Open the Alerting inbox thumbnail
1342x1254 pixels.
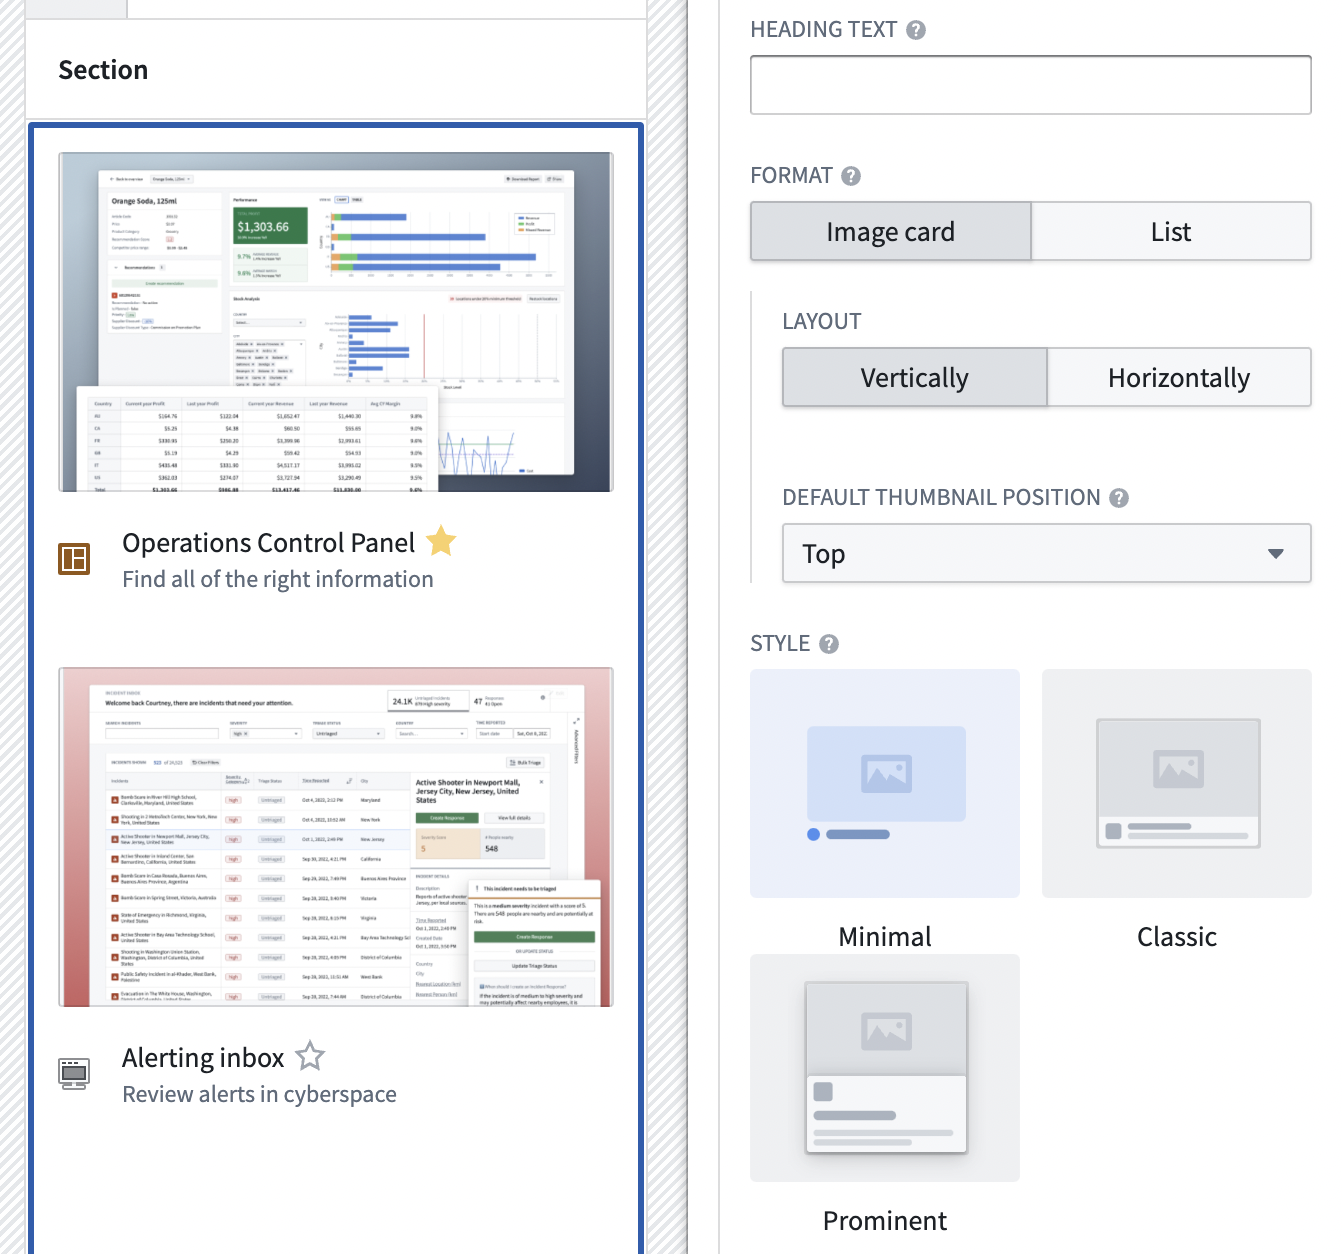point(336,837)
